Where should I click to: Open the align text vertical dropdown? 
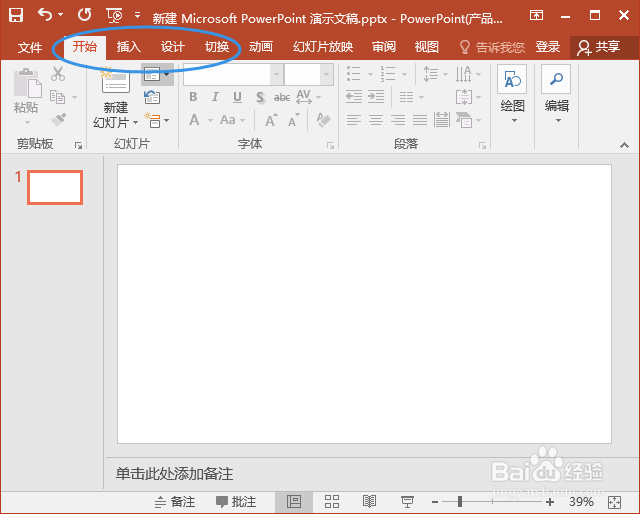click(x=468, y=97)
